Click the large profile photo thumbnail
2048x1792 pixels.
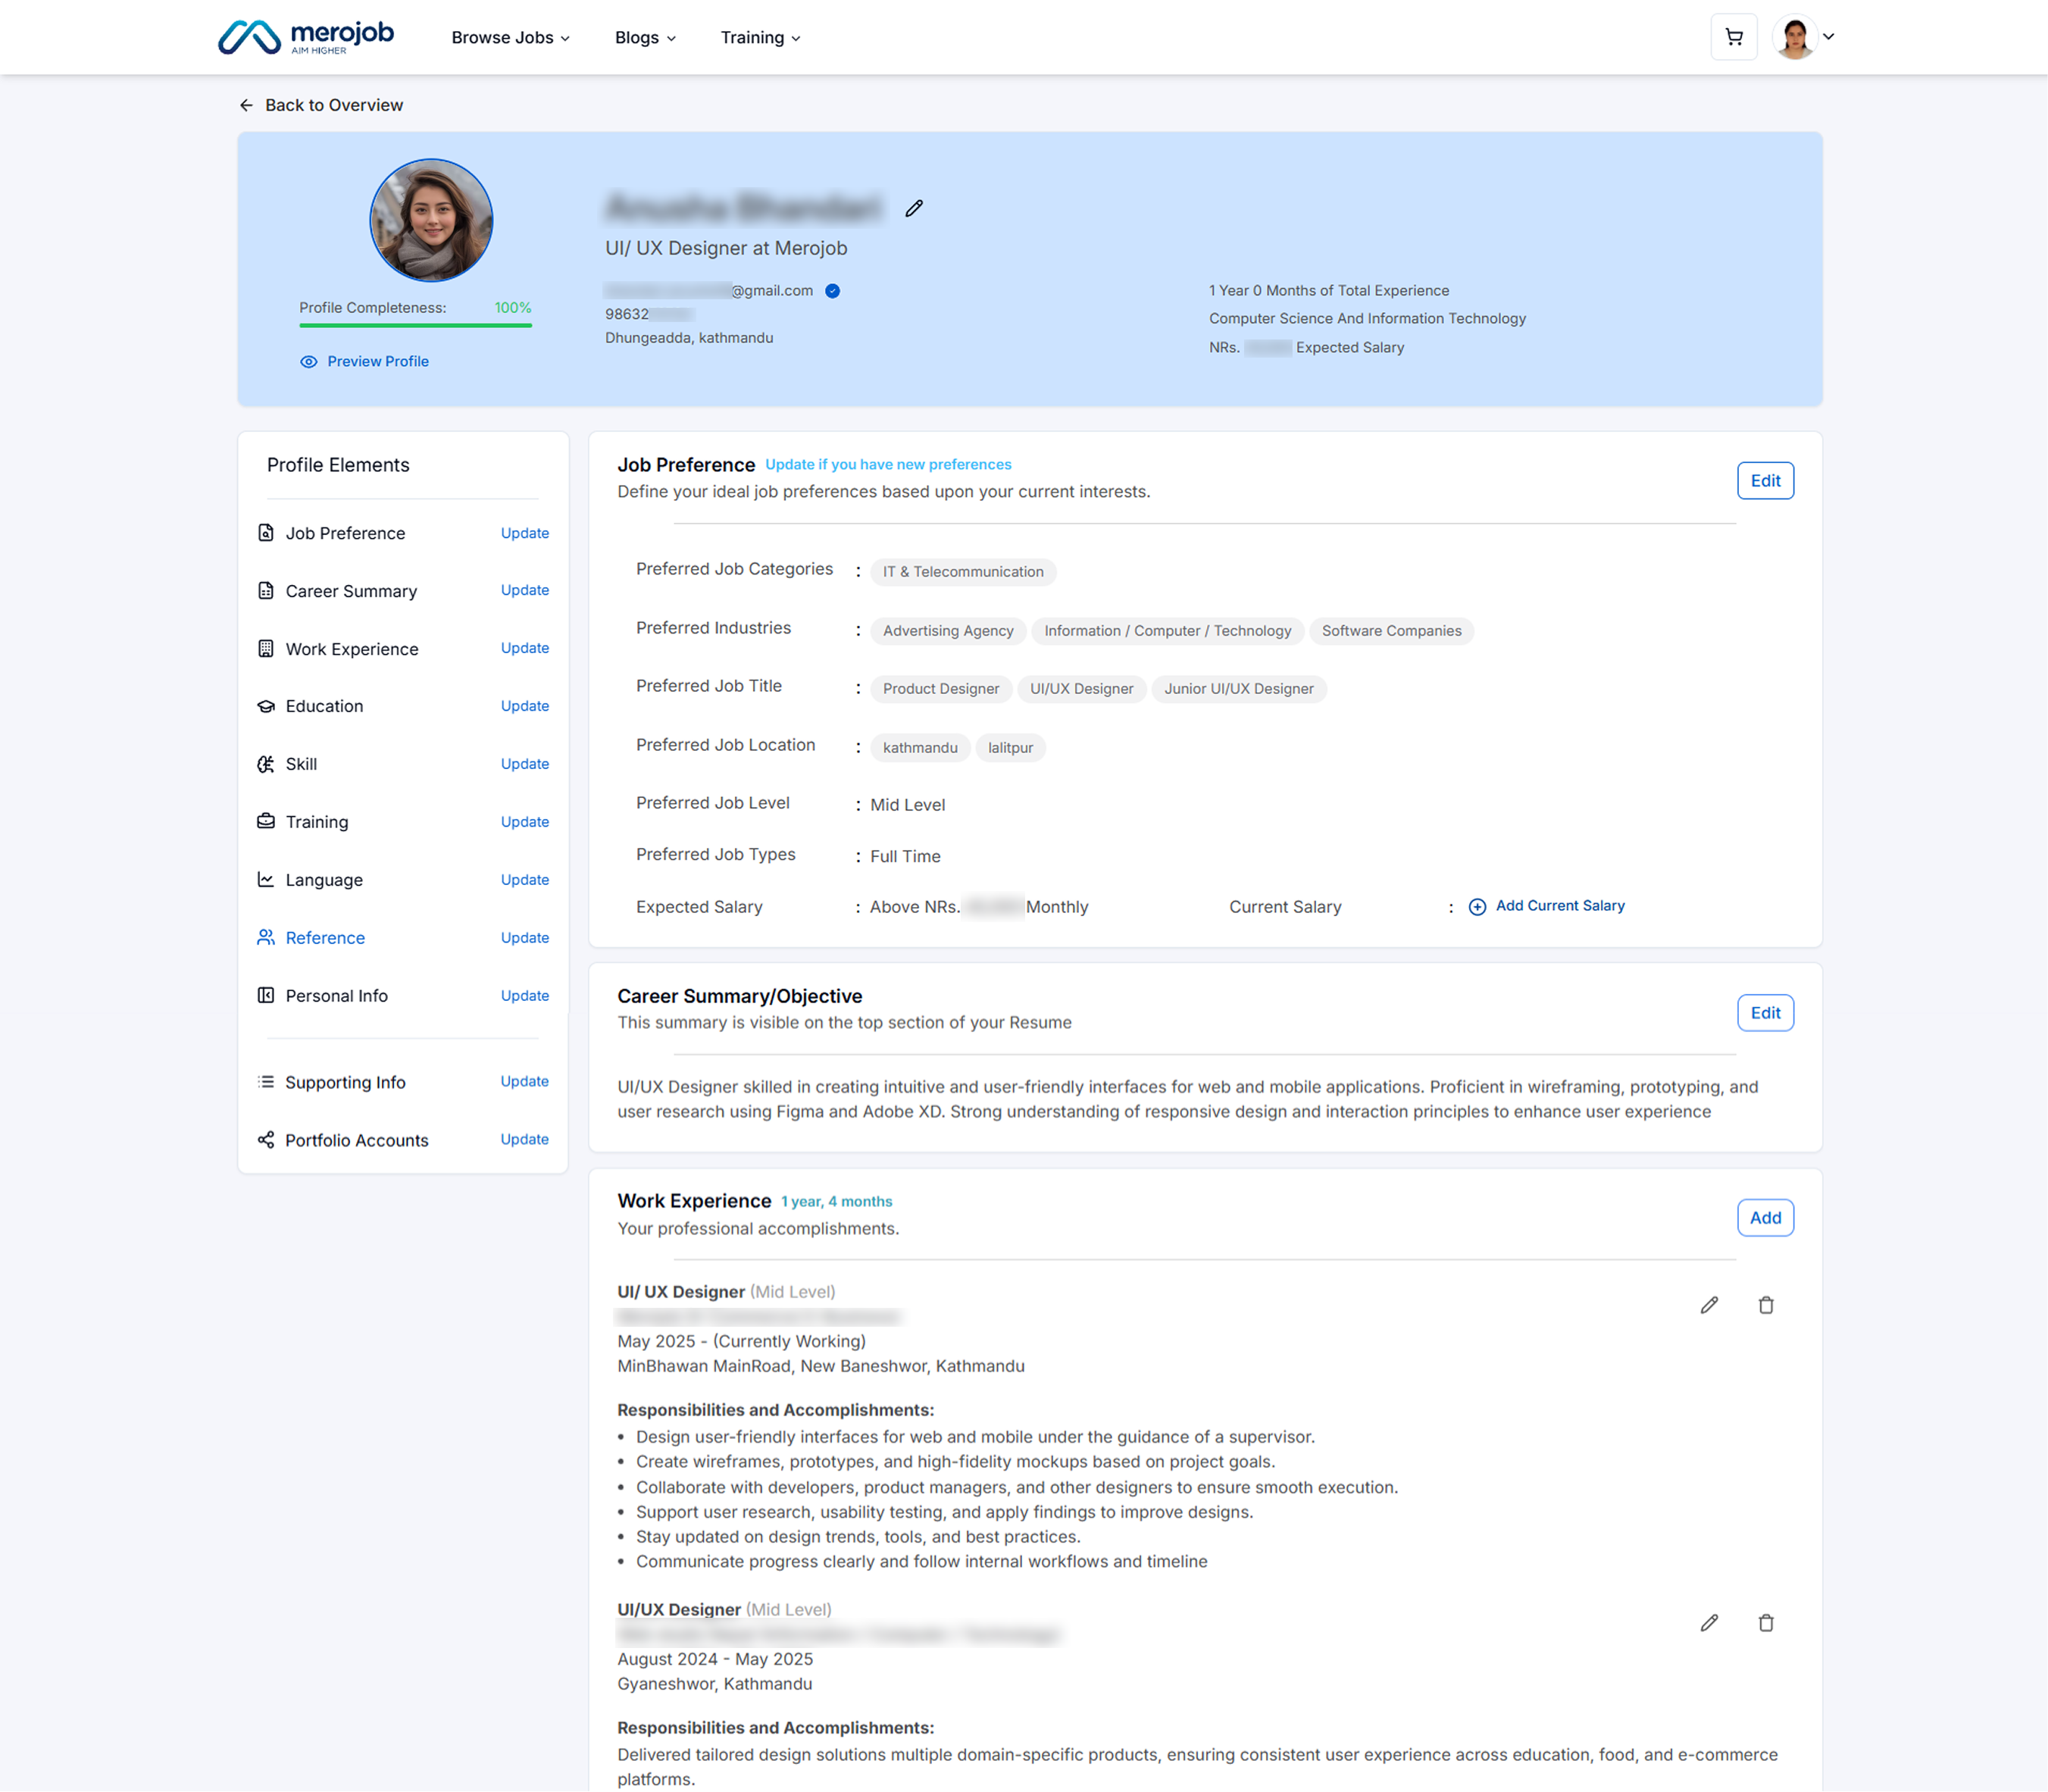point(431,220)
